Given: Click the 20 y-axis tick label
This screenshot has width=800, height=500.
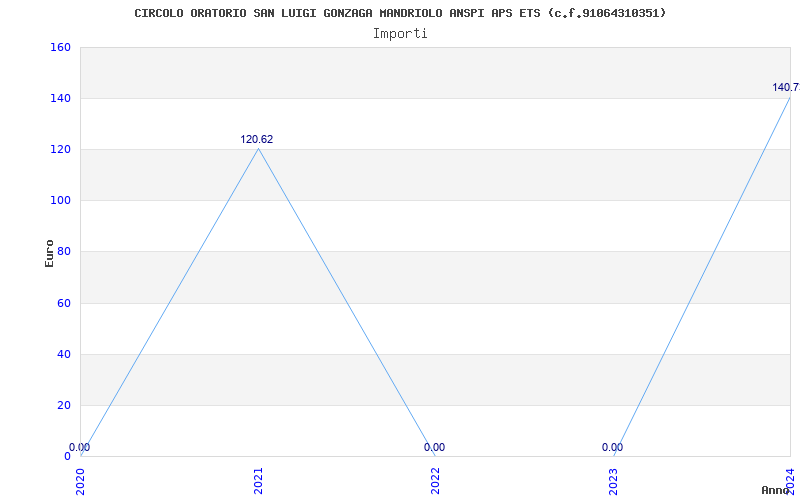Looking at the screenshot, I should pos(63,405).
